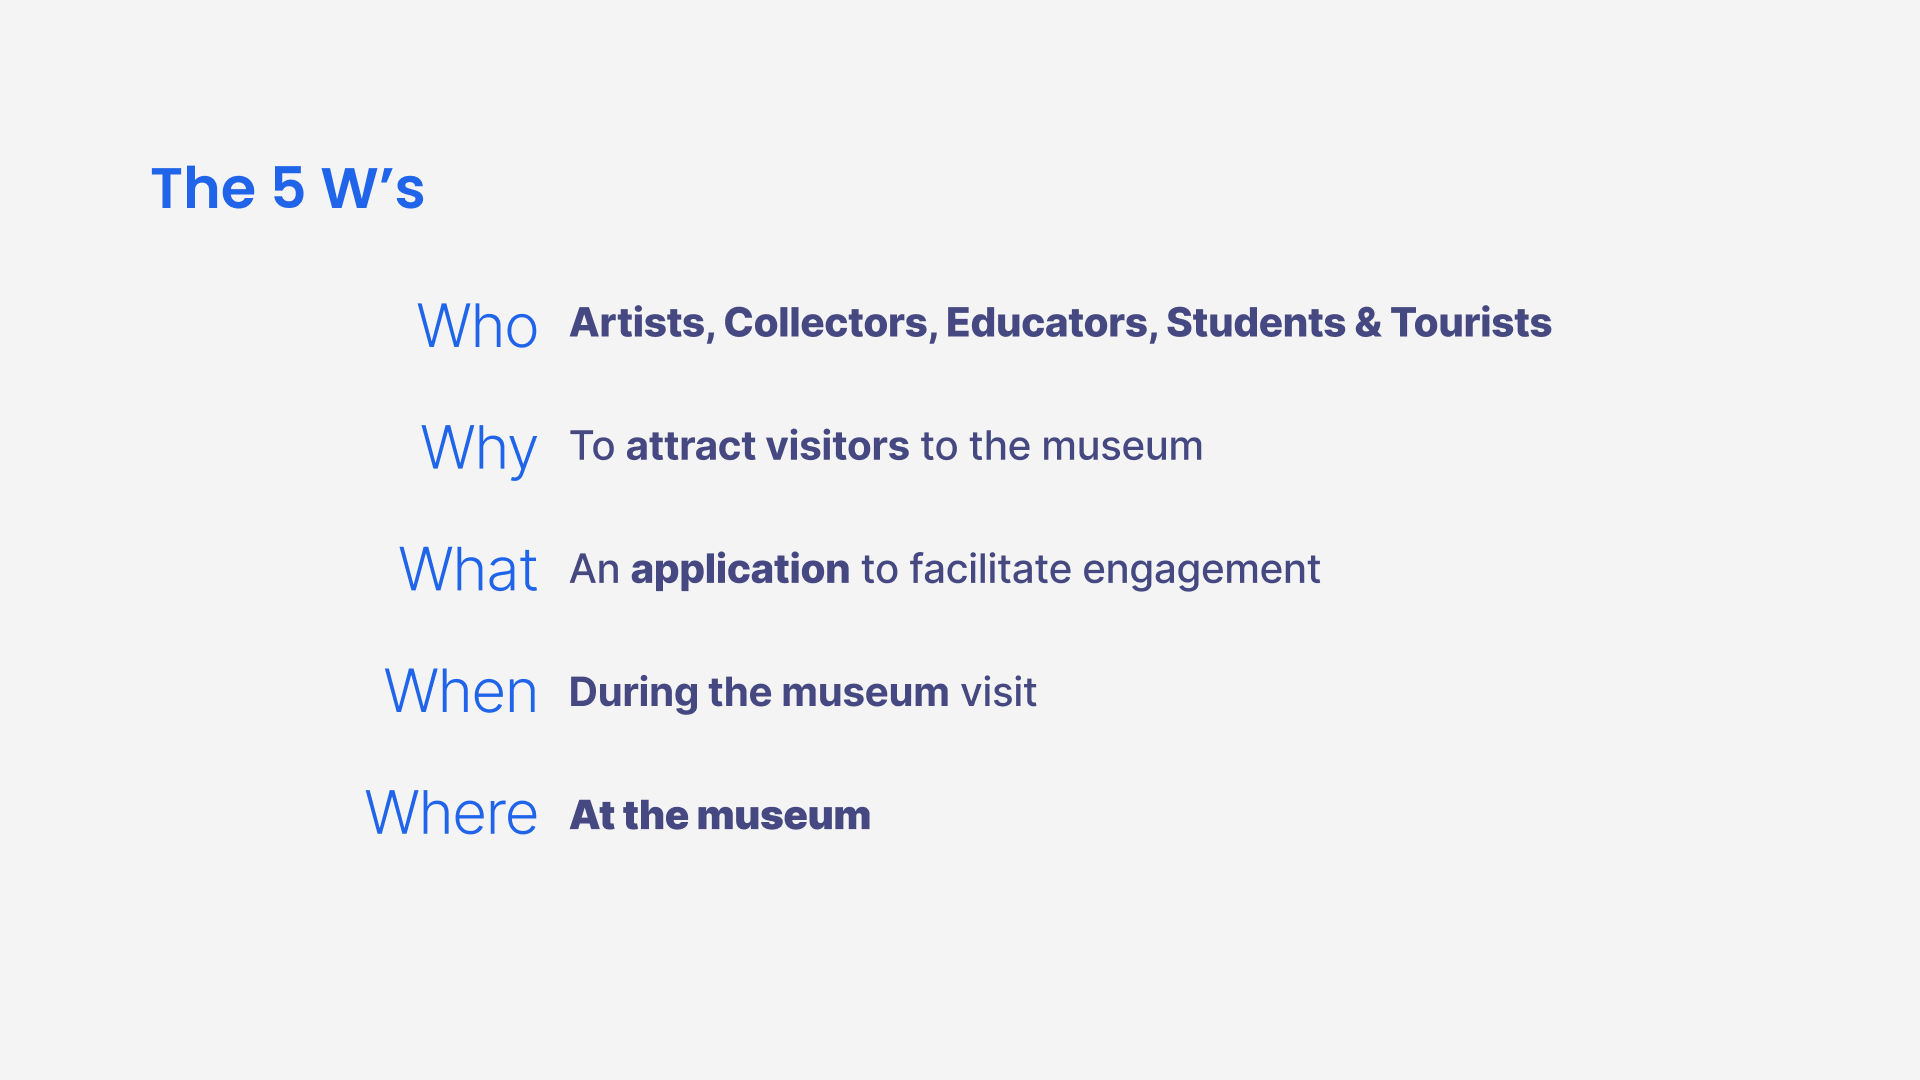Click the bold 'attract visitors' text
The image size is (1920, 1080).
pos(768,446)
